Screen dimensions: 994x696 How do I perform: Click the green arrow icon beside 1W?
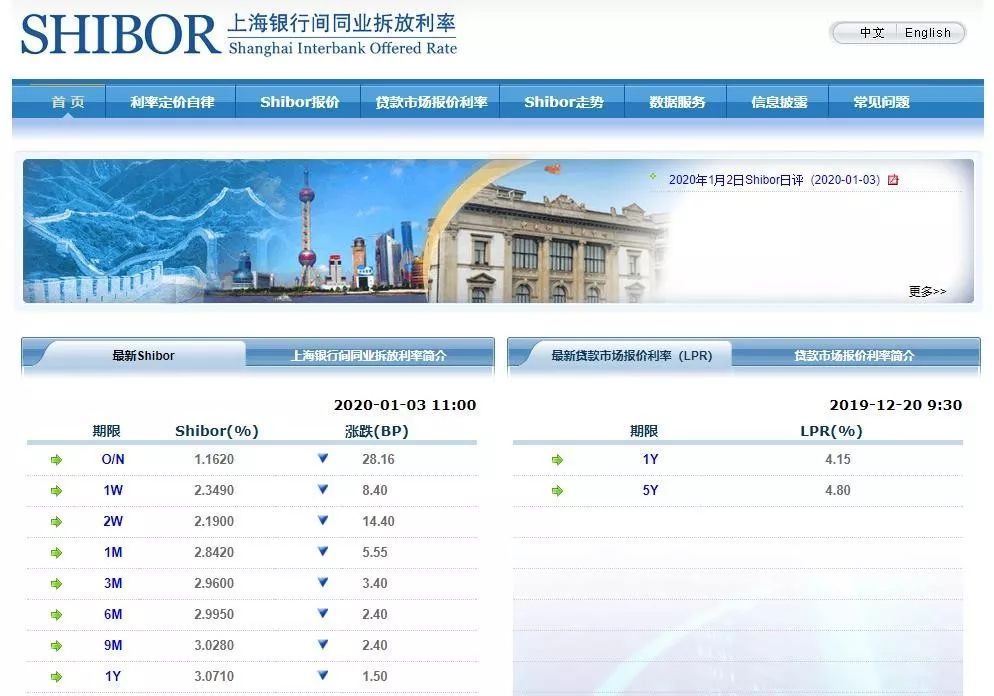click(57, 491)
